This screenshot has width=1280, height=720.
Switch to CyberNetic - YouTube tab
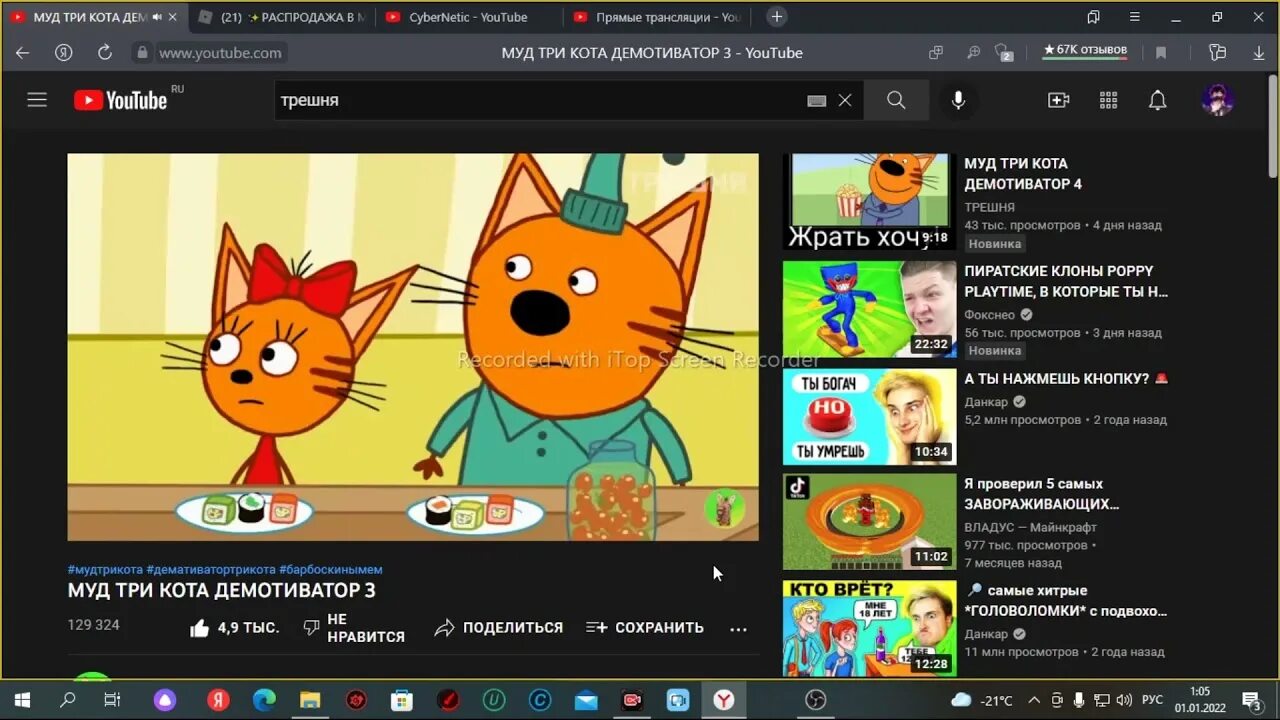pyautogui.click(x=469, y=17)
